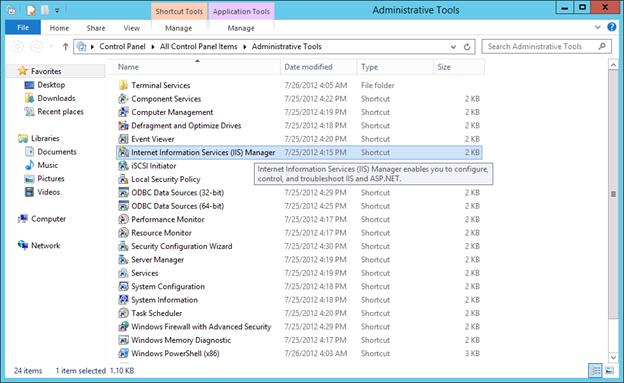Open Recent places in navigation pane
624x383 pixels.
click(60, 112)
